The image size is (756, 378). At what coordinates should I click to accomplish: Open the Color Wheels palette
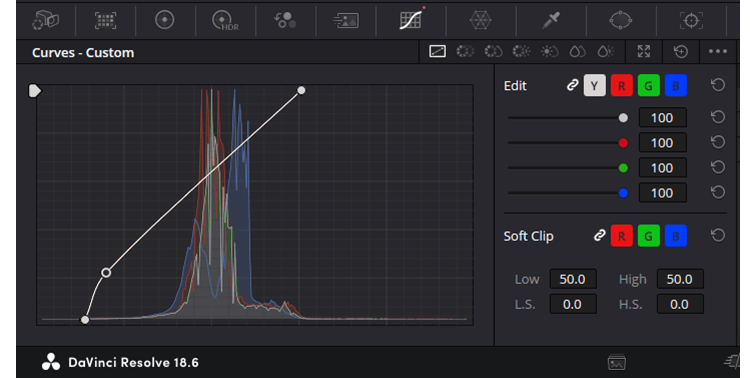tap(164, 20)
